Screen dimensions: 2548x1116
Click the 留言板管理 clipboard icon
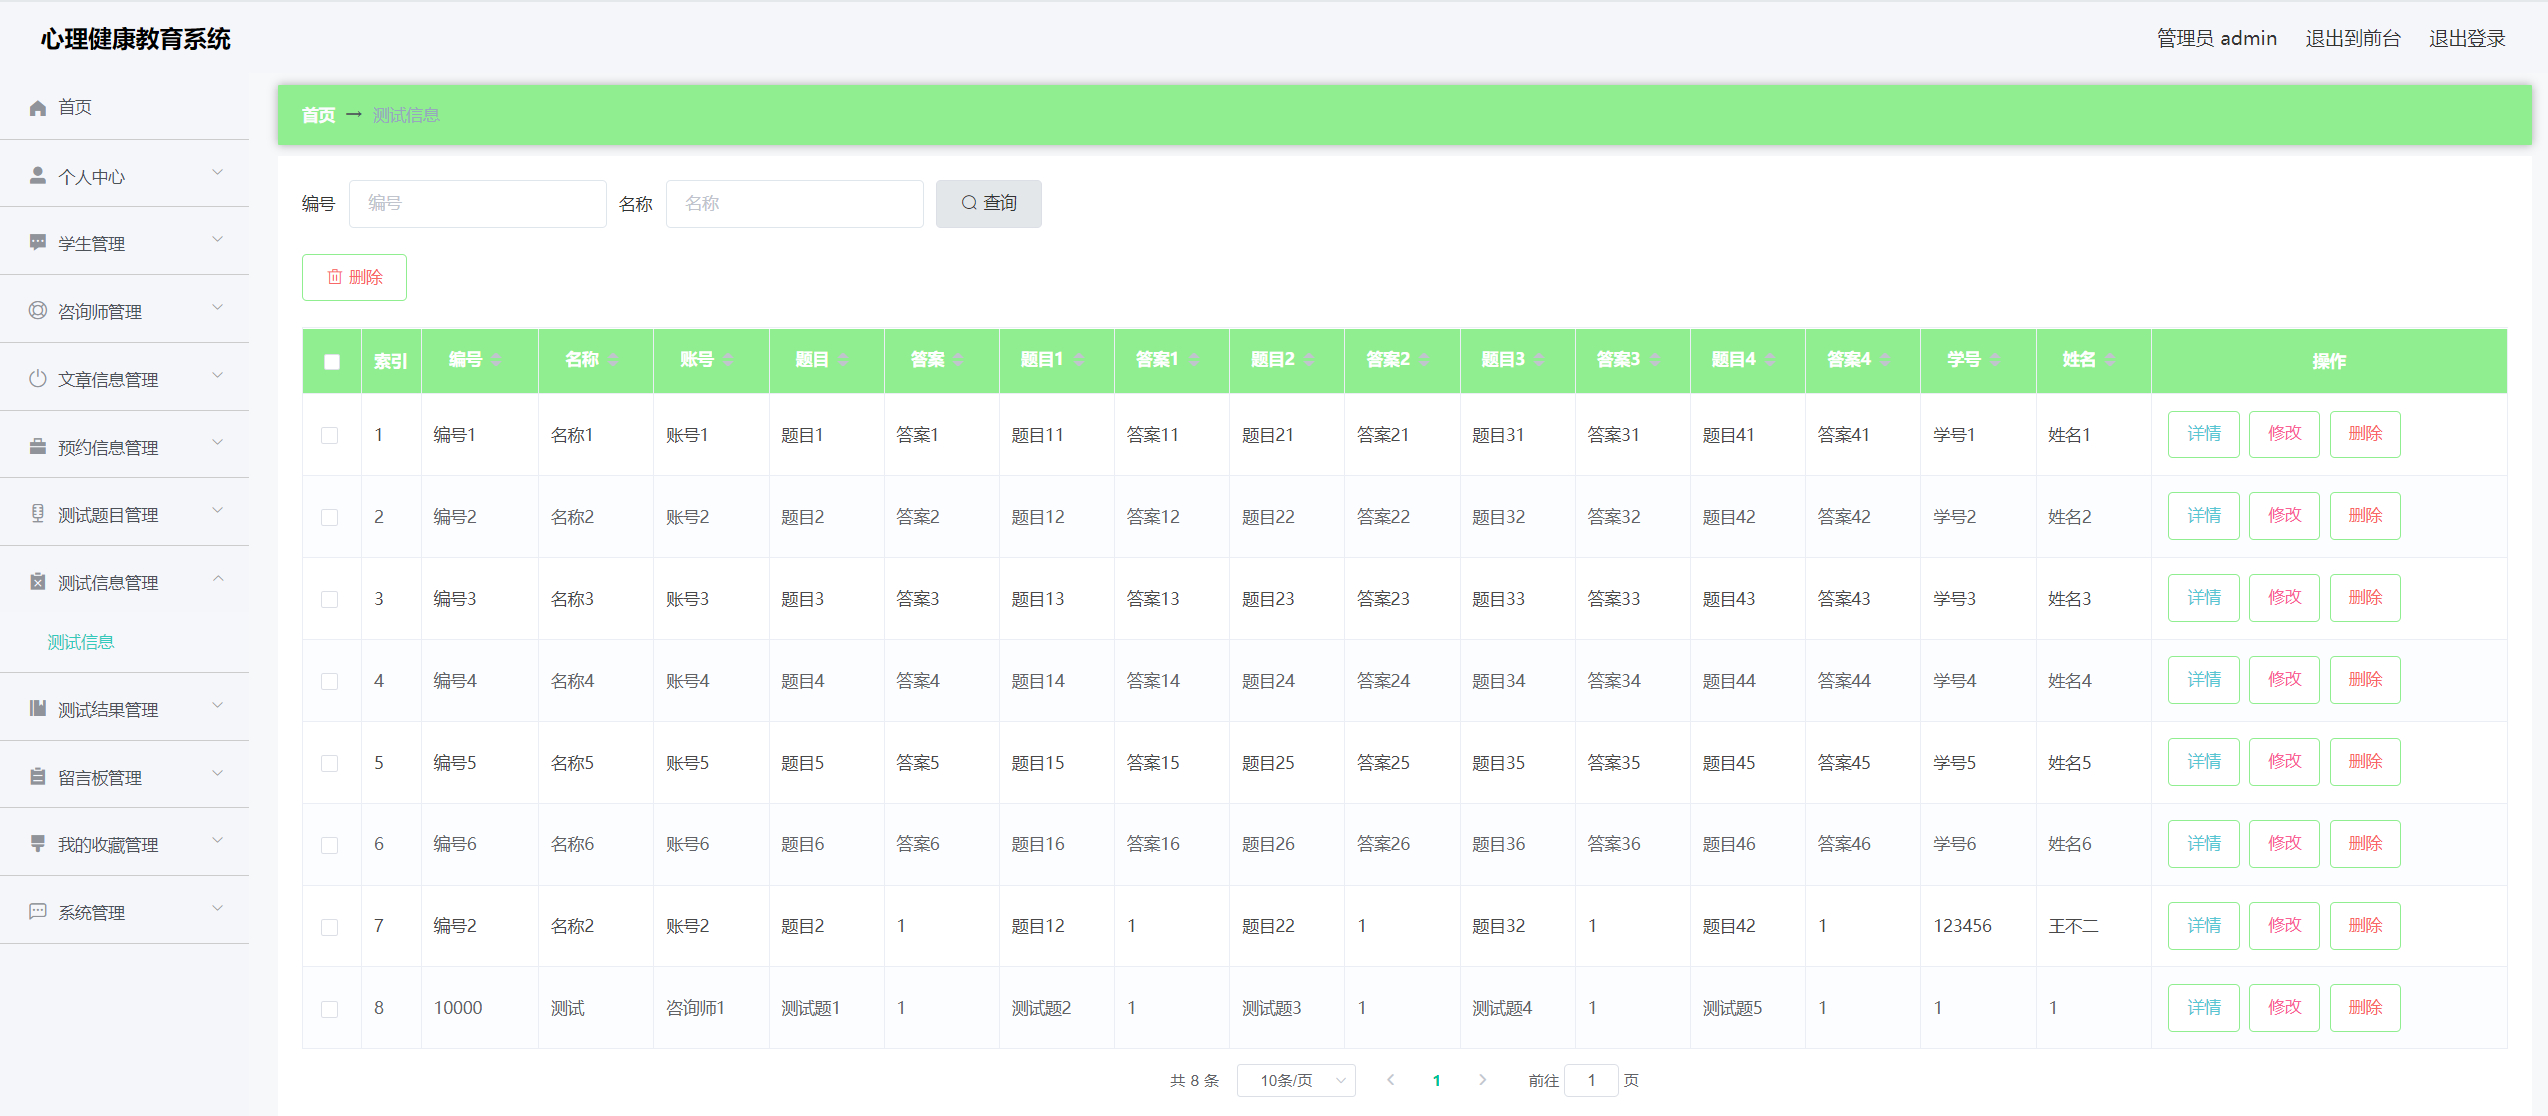[x=38, y=777]
